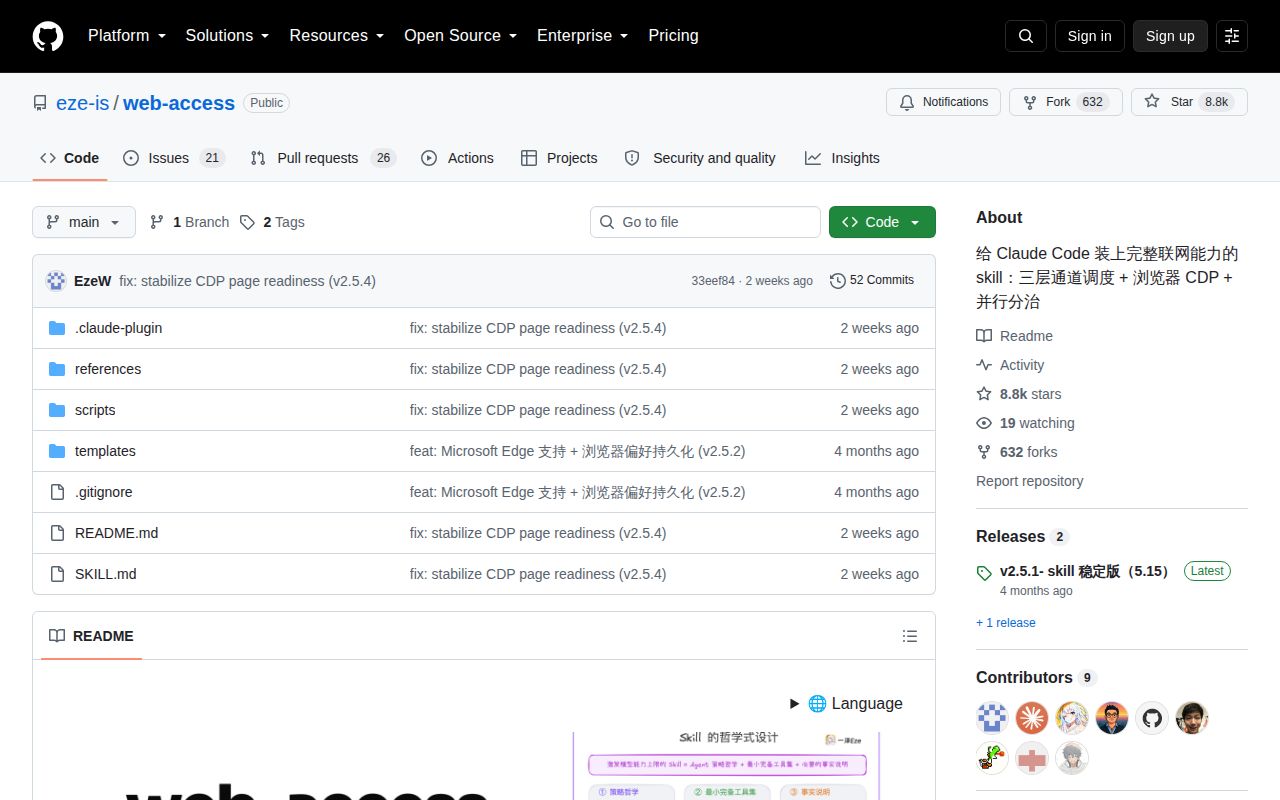Open the Projects tab
This screenshot has width=1280, height=800.
(559, 158)
